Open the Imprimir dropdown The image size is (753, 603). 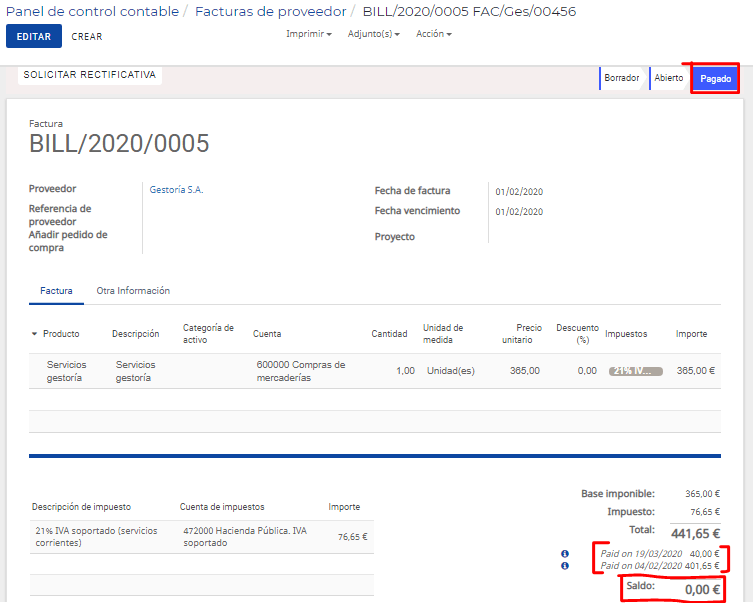pyautogui.click(x=309, y=34)
